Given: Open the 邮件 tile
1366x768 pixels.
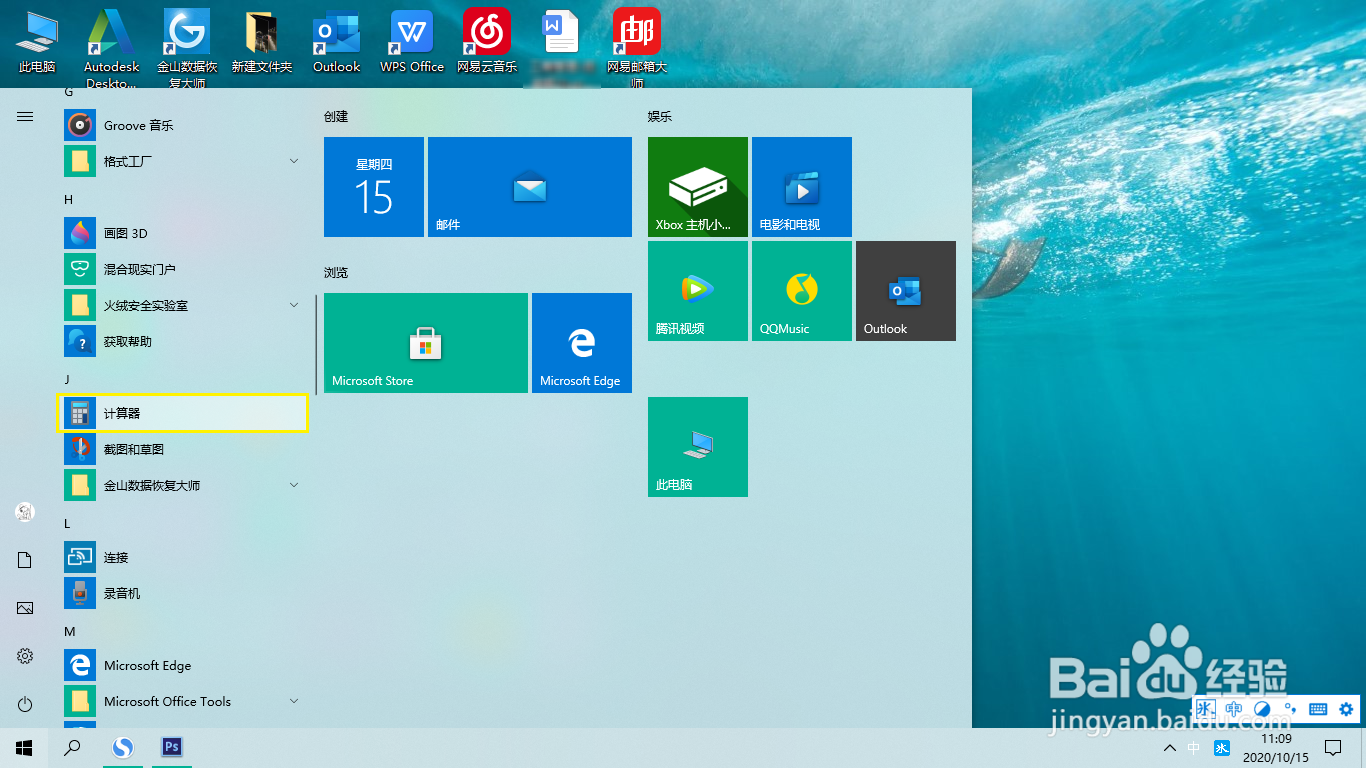Looking at the screenshot, I should click(x=530, y=187).
